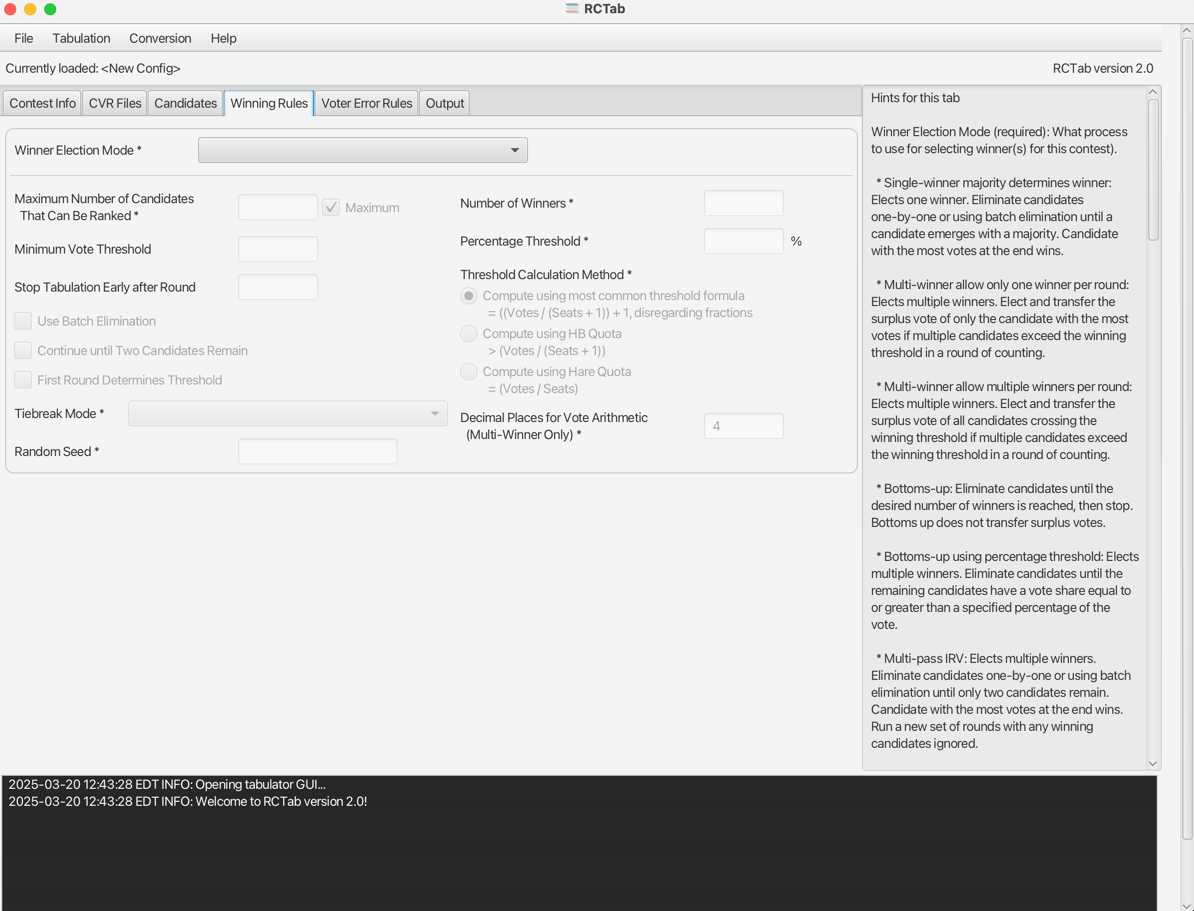Select Compute using HB Quota radio
Image resolution: width=1194 pixels, height=911 pixels.
tap(469, 334)
